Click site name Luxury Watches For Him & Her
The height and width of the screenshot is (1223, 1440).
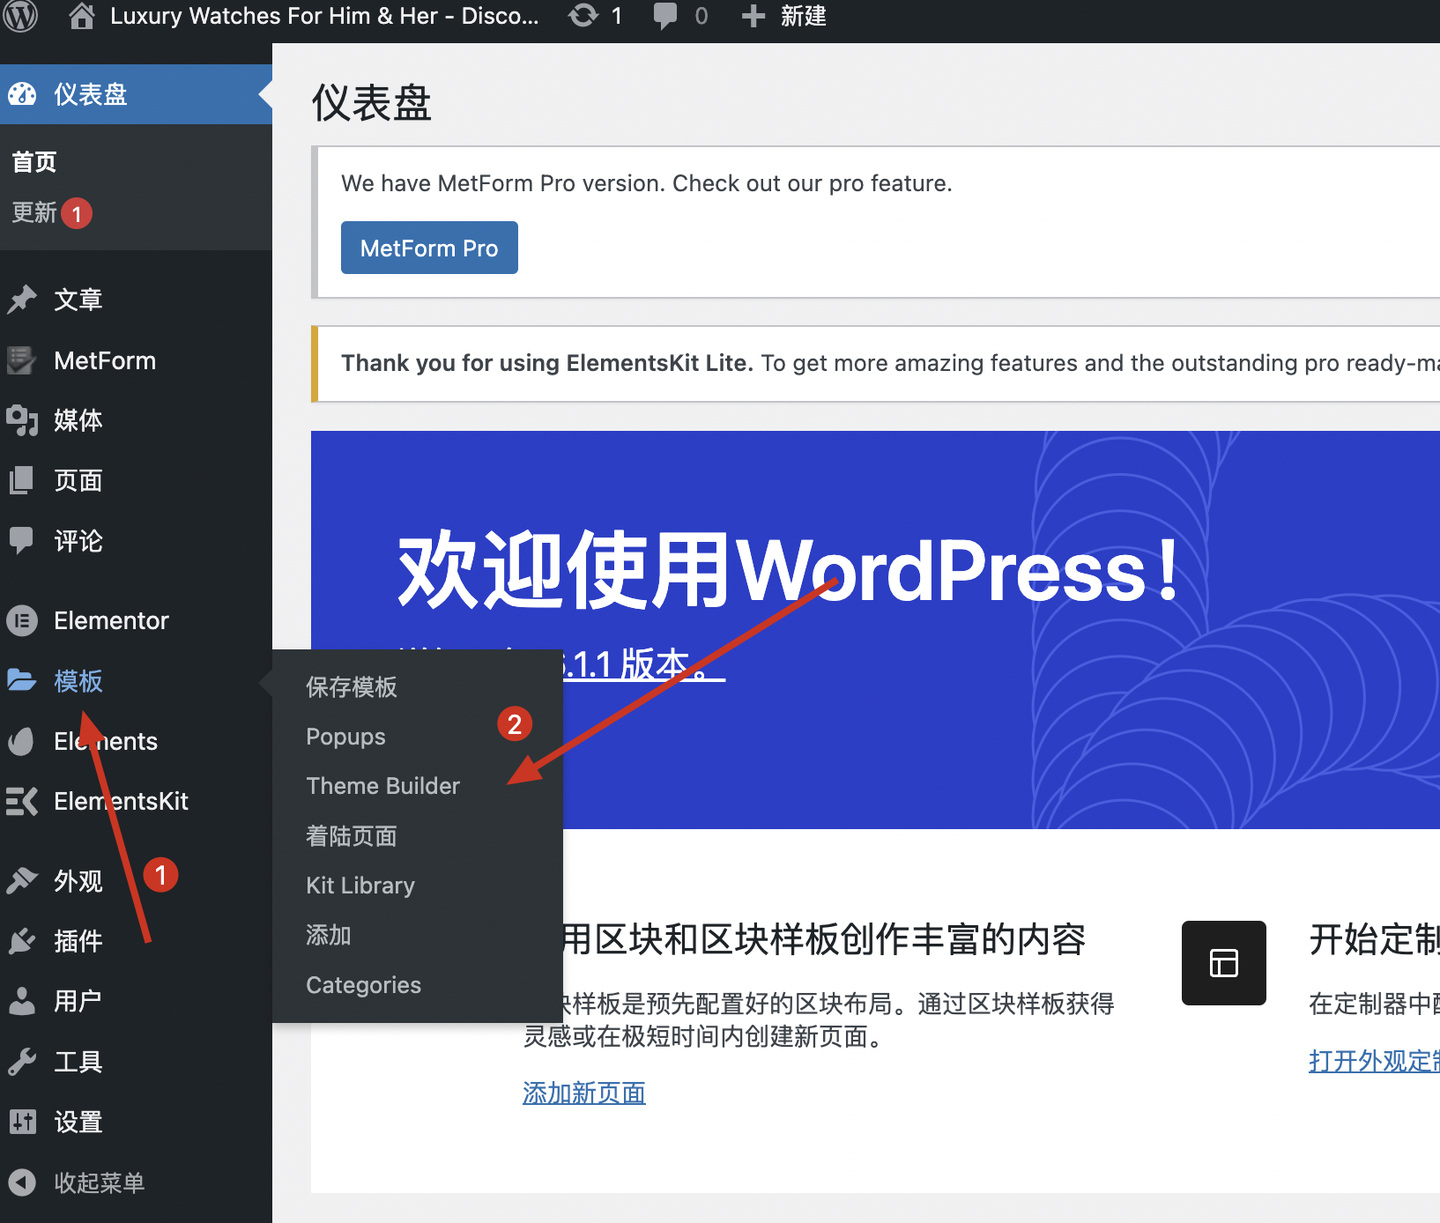click(x=324, y=16)
